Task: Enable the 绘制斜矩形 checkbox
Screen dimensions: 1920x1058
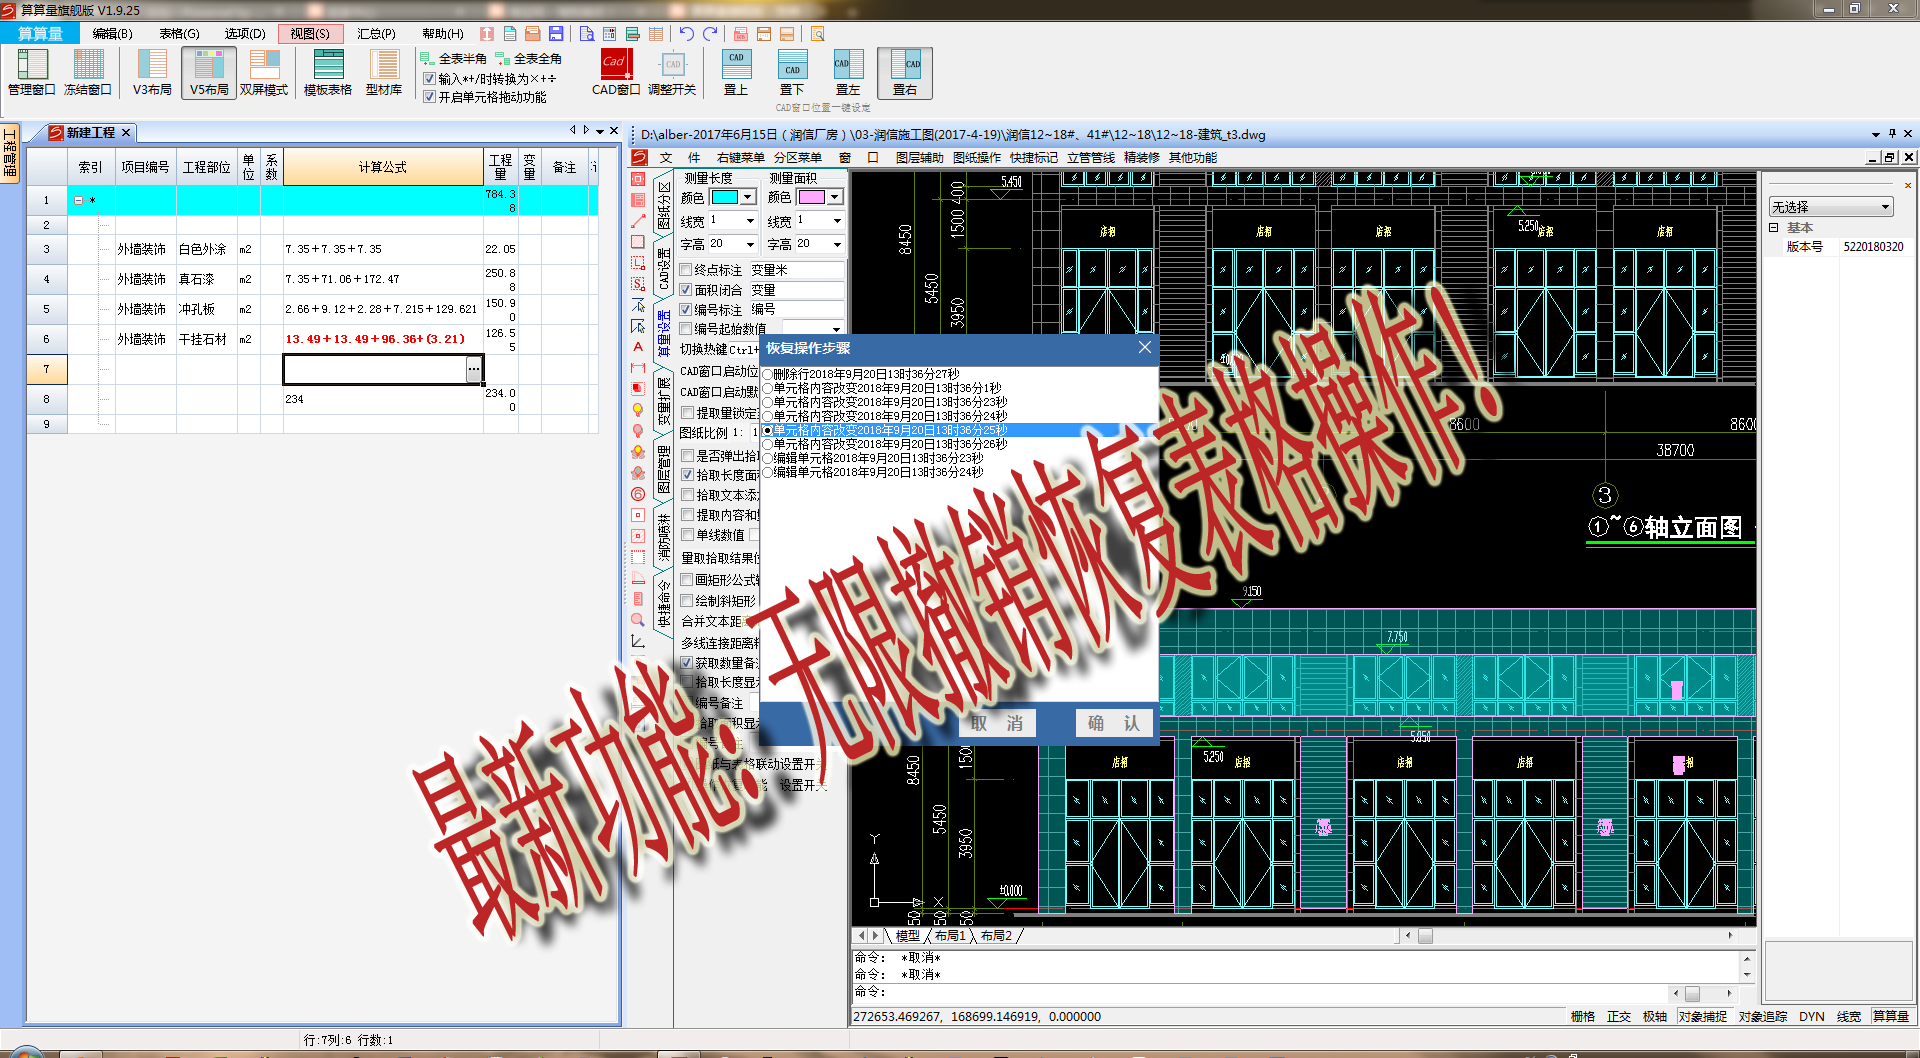Action: pyautogui.click(x=687, y=601)
